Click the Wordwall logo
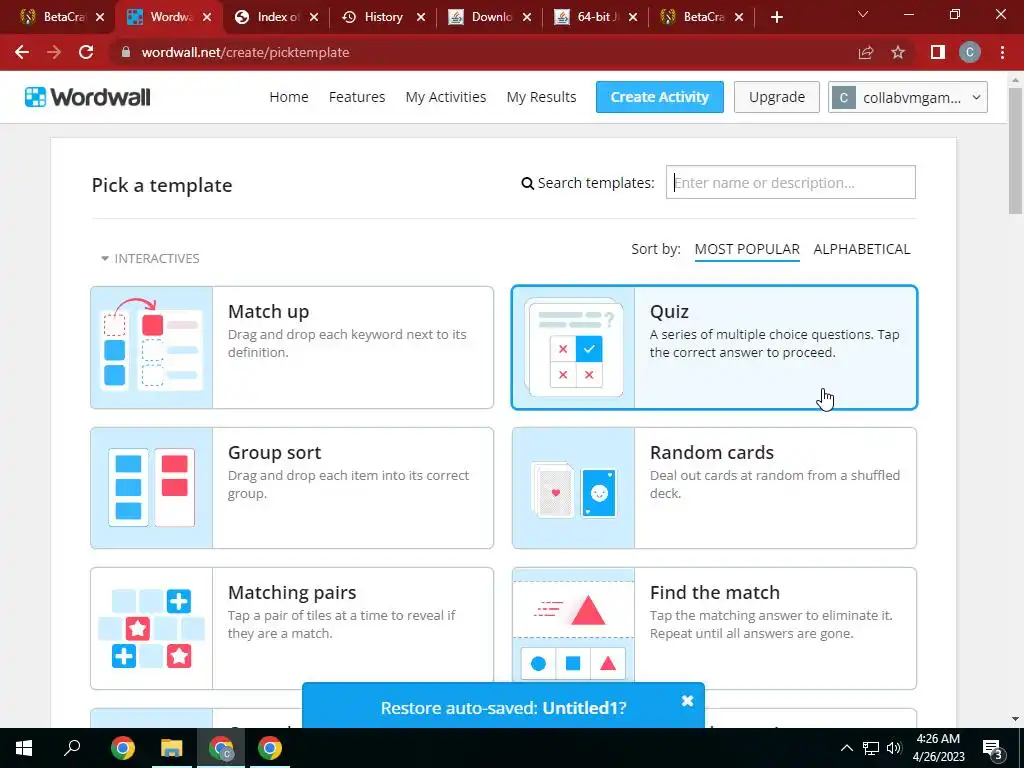This screenshot has height=768, width=1024. pos(88,97)
